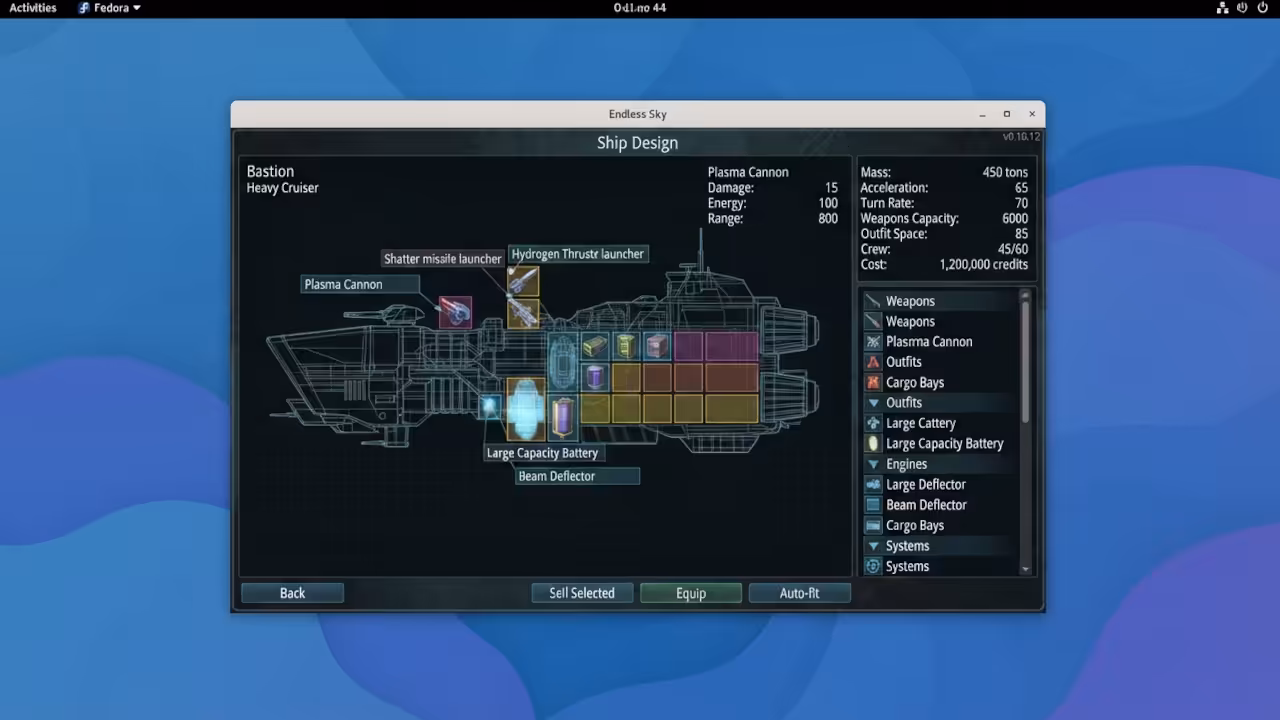The height and width of the screenshot is (720, 1280).
Task: Select the olive green crate outfit slot
Action: point(595,346)
